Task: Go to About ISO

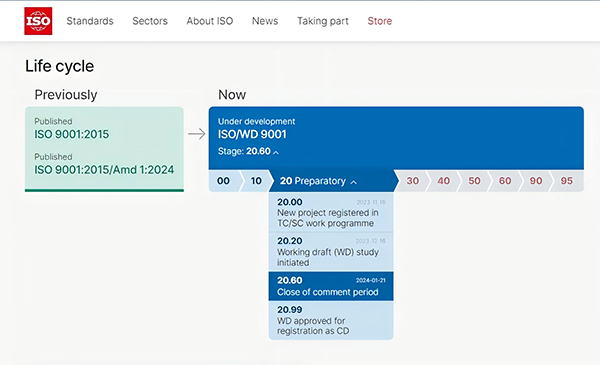Action: [x=210, y=21]
